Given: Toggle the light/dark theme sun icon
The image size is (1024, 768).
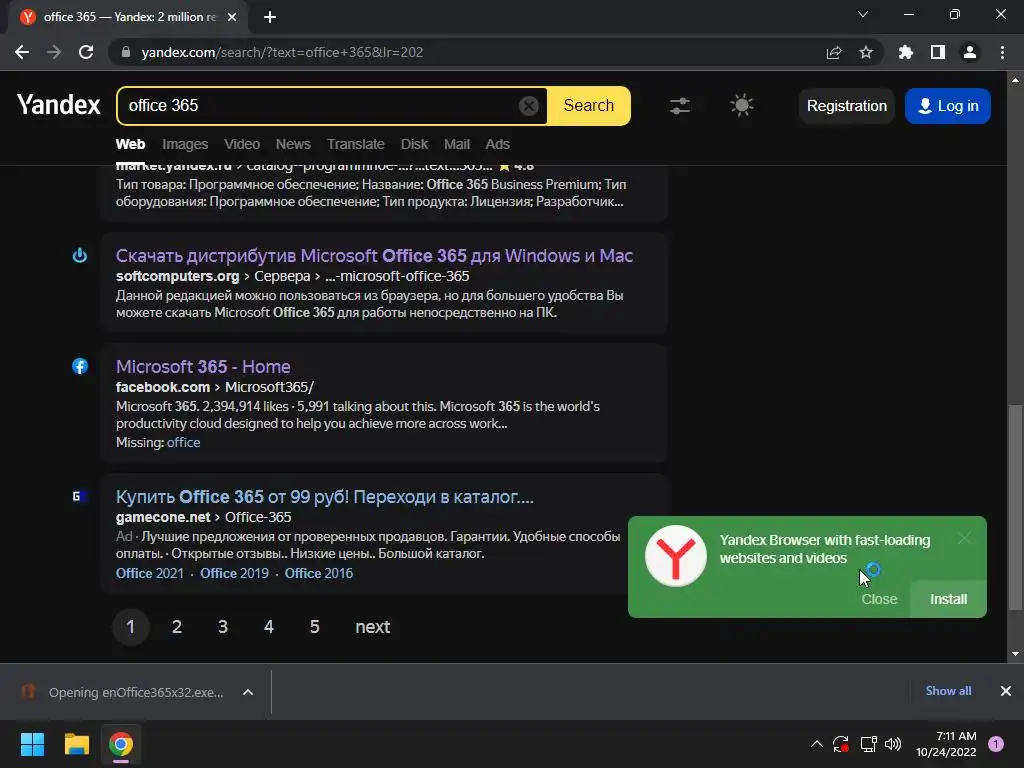Looking at the screenshot, I should click(741, 105).
